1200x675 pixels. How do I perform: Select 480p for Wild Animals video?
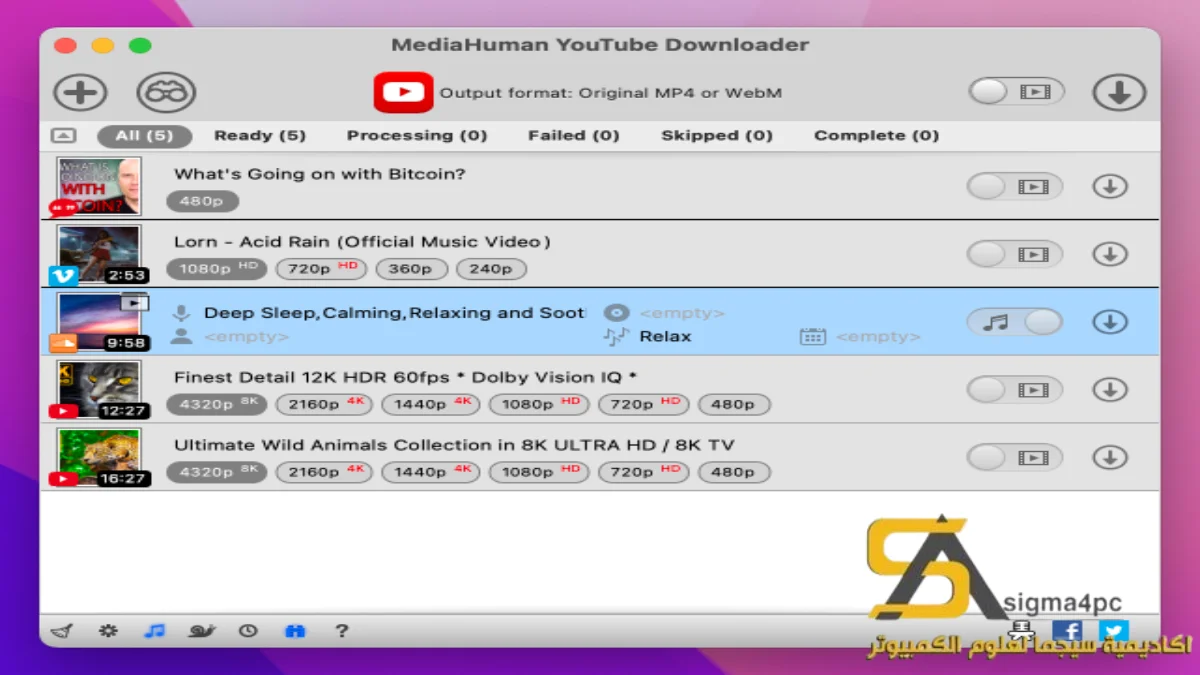point(734,472)
